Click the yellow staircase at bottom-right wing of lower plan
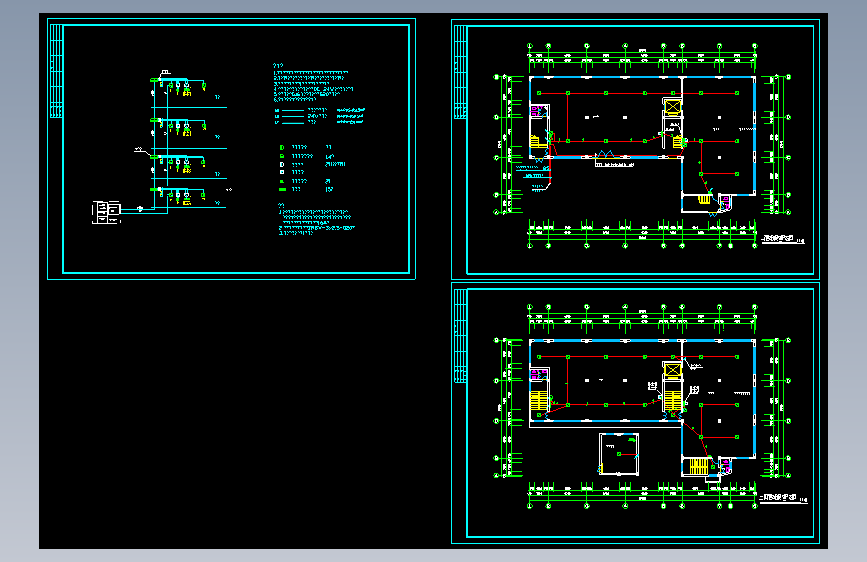 698,466
